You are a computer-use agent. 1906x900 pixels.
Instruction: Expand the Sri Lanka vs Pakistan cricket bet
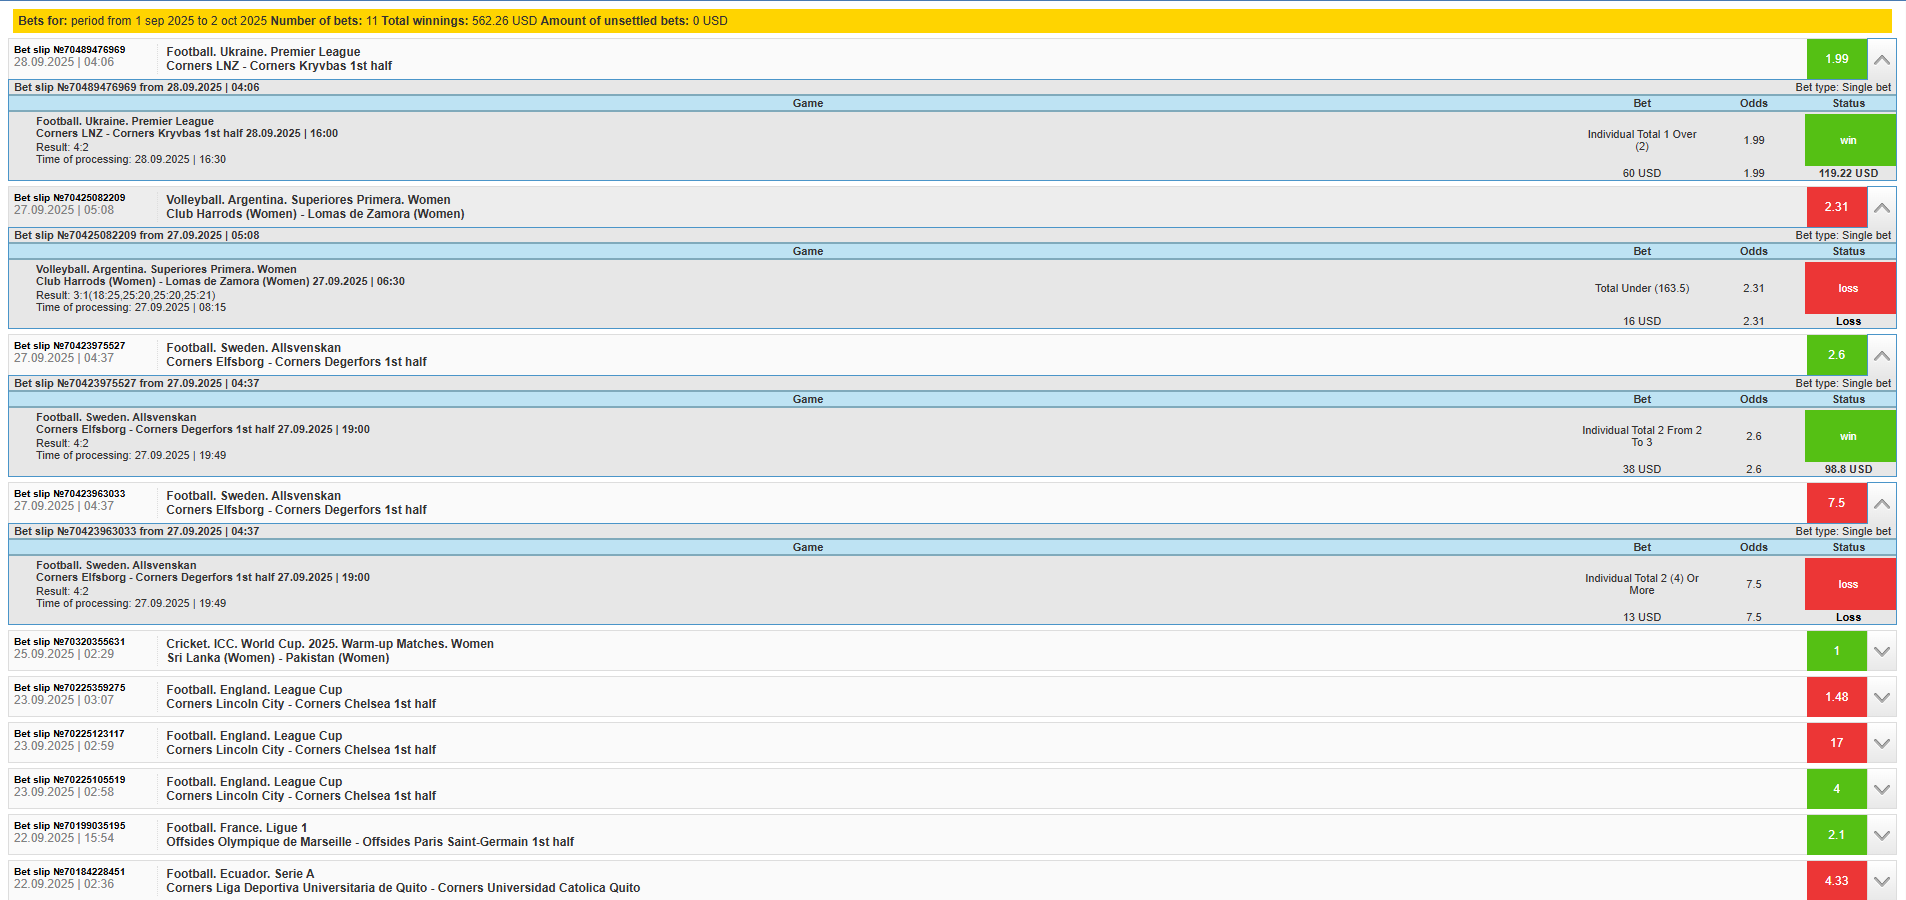click(1881, 651)
